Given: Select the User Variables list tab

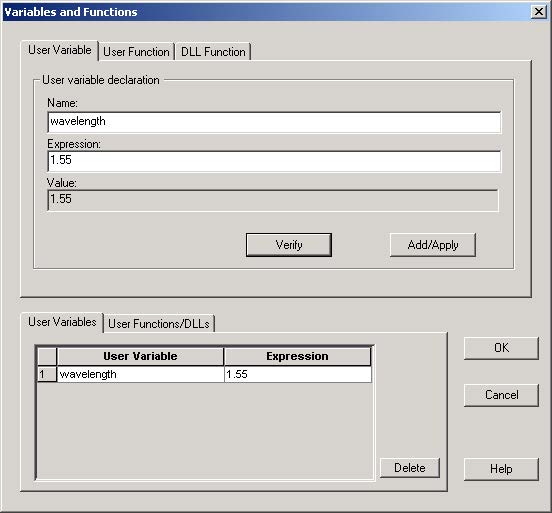Looking at the screenshot, I should click(62, 322).
